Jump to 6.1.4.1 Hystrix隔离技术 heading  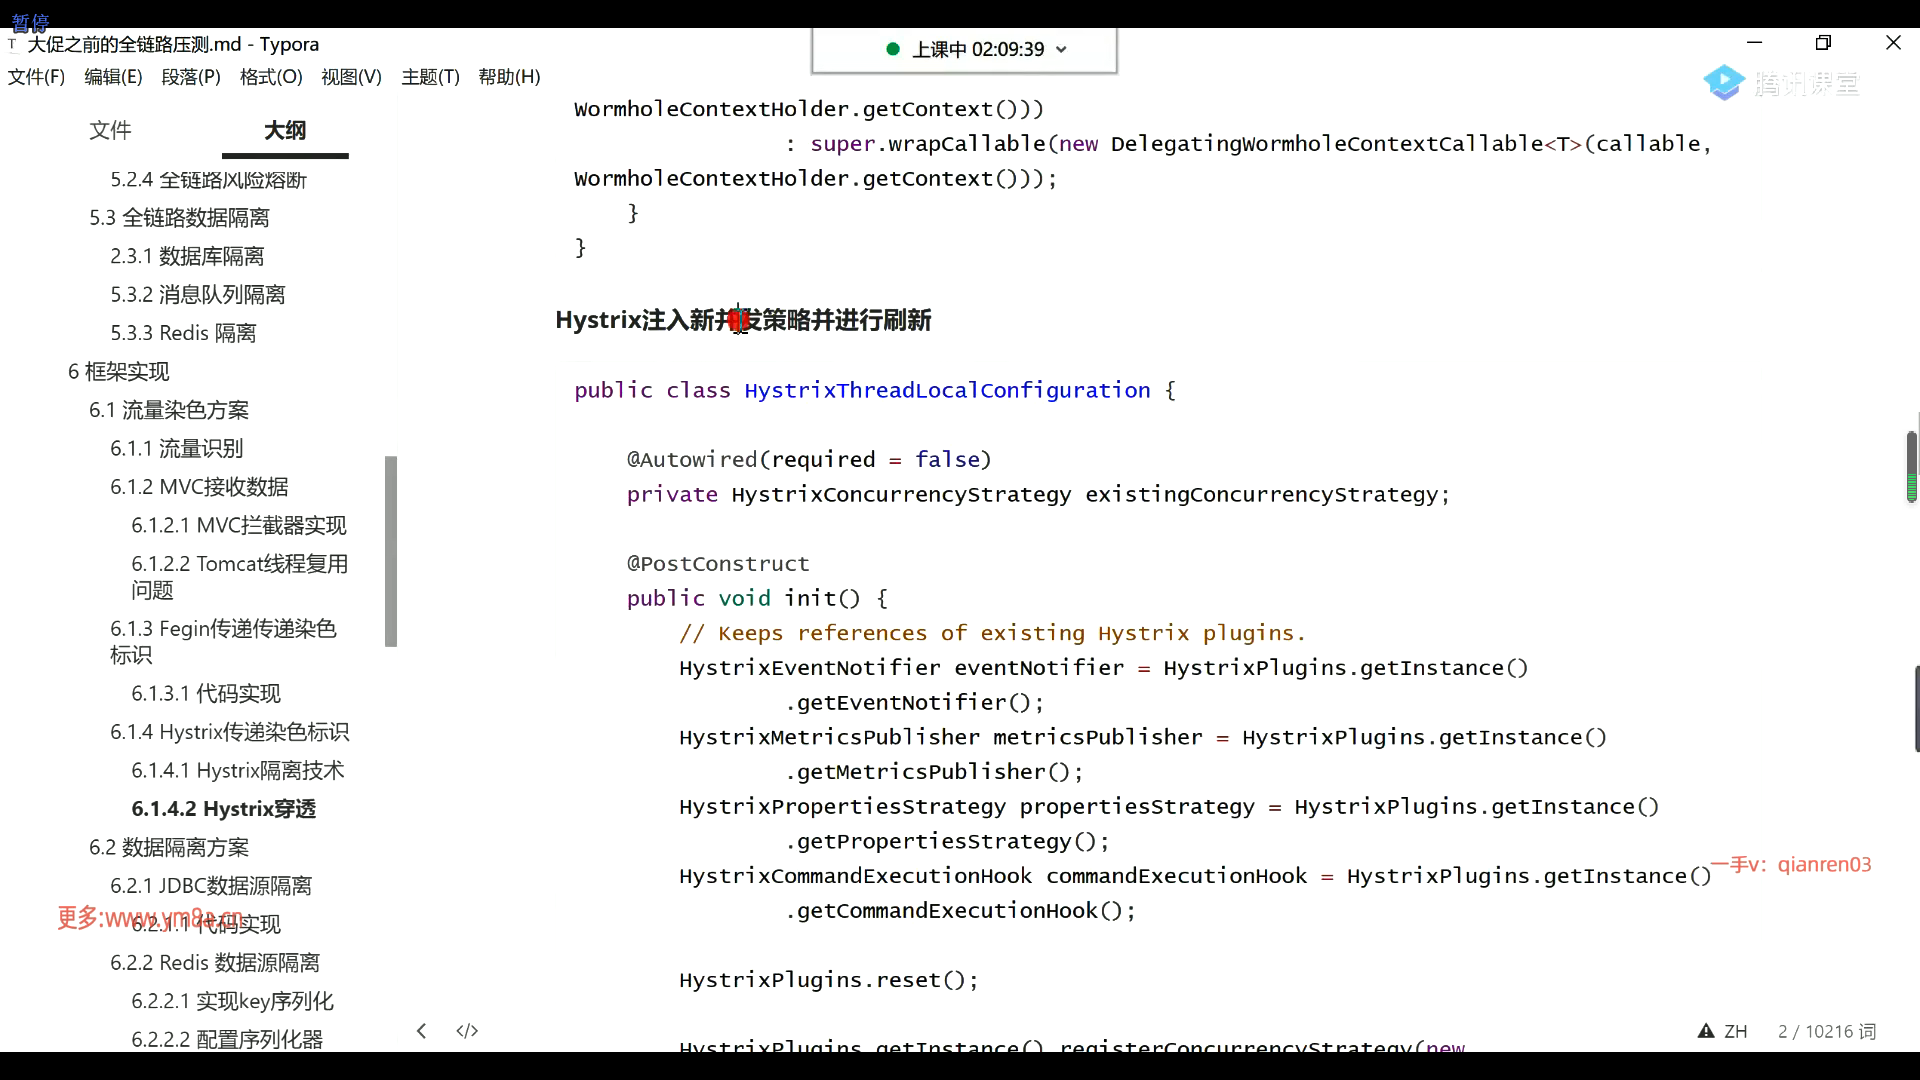pos(237,770)
